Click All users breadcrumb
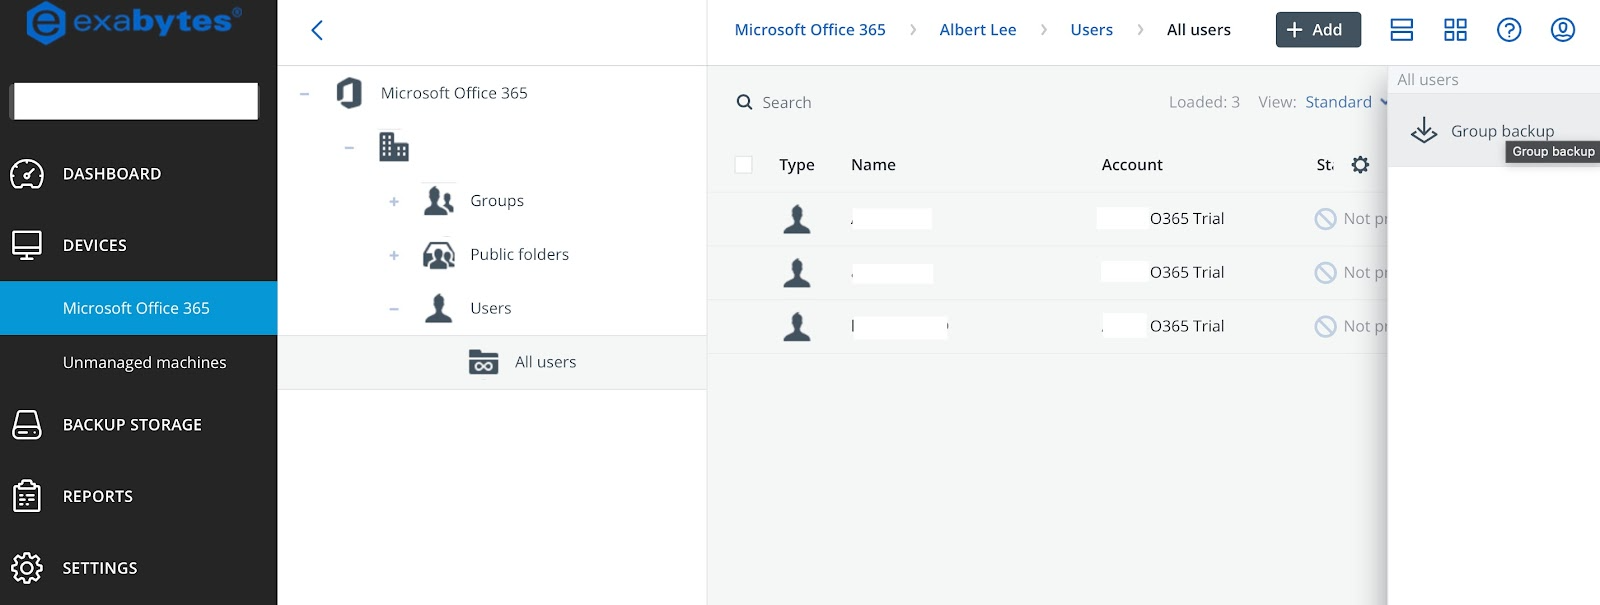The image size is (1600, 605). [1199, 30]
